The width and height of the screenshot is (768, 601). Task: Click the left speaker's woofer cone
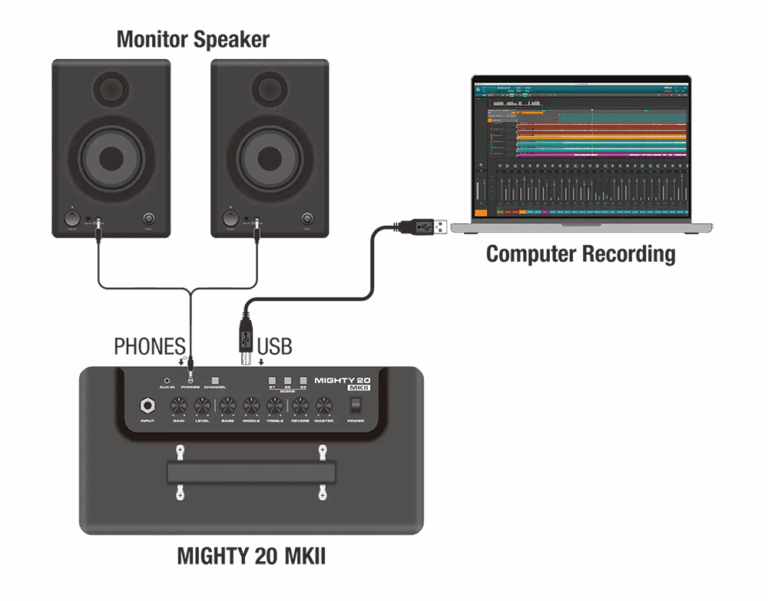pyautogui.click(x=111, y=158)
